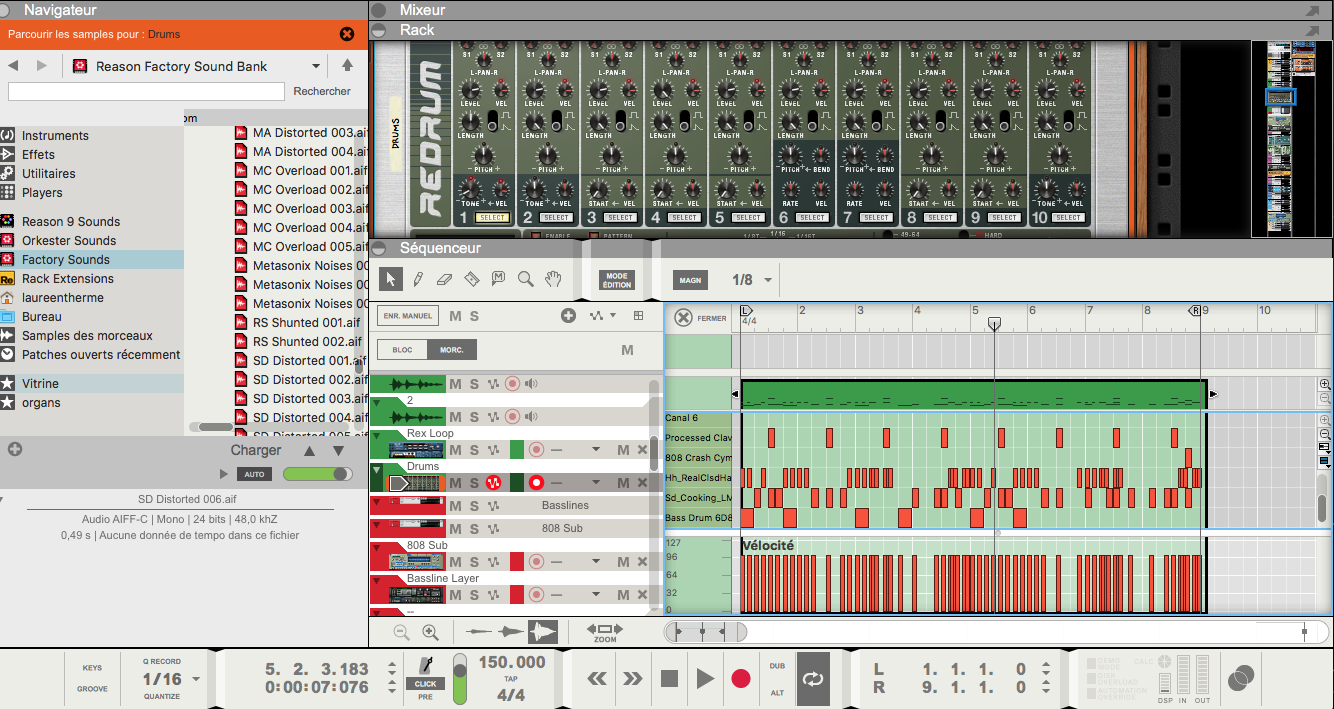This screenshot has width=1334, height=709.
Task: Click the FERMER close edit button
Action: tap(699, 318)
